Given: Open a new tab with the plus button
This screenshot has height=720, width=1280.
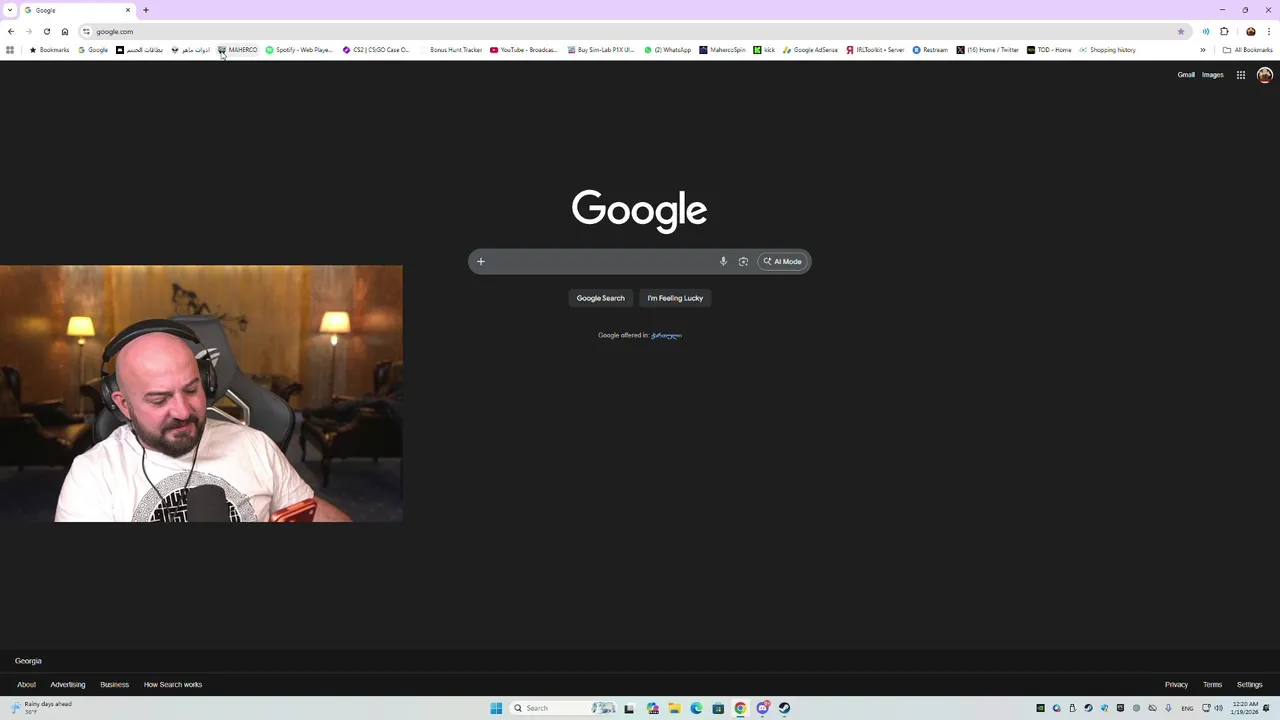Looking at the screenshot, I should pos(146,10).
